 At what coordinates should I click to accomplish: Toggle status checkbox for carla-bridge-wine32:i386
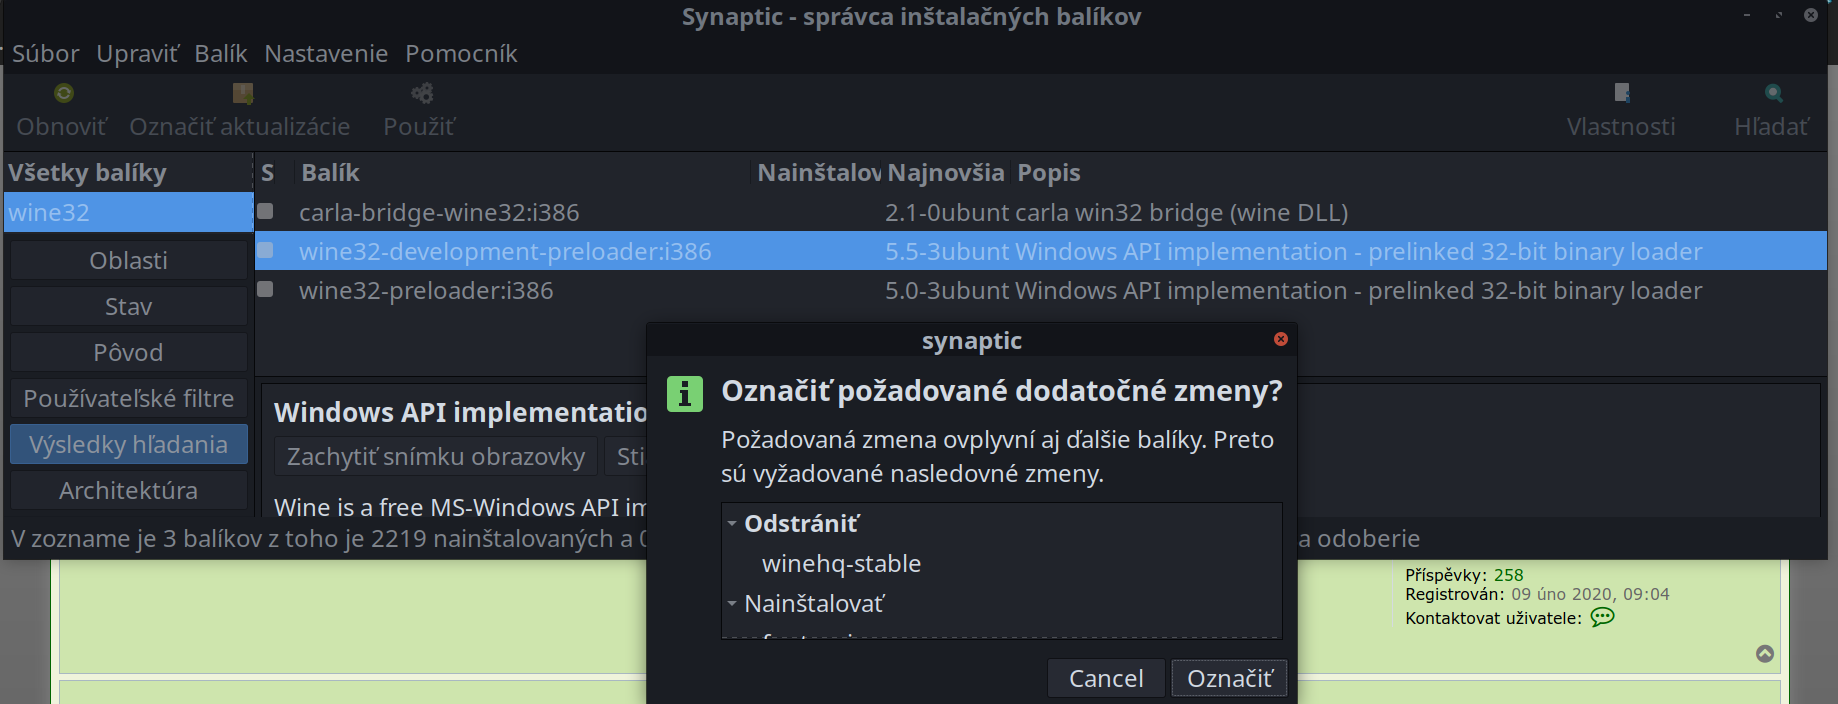265,211
